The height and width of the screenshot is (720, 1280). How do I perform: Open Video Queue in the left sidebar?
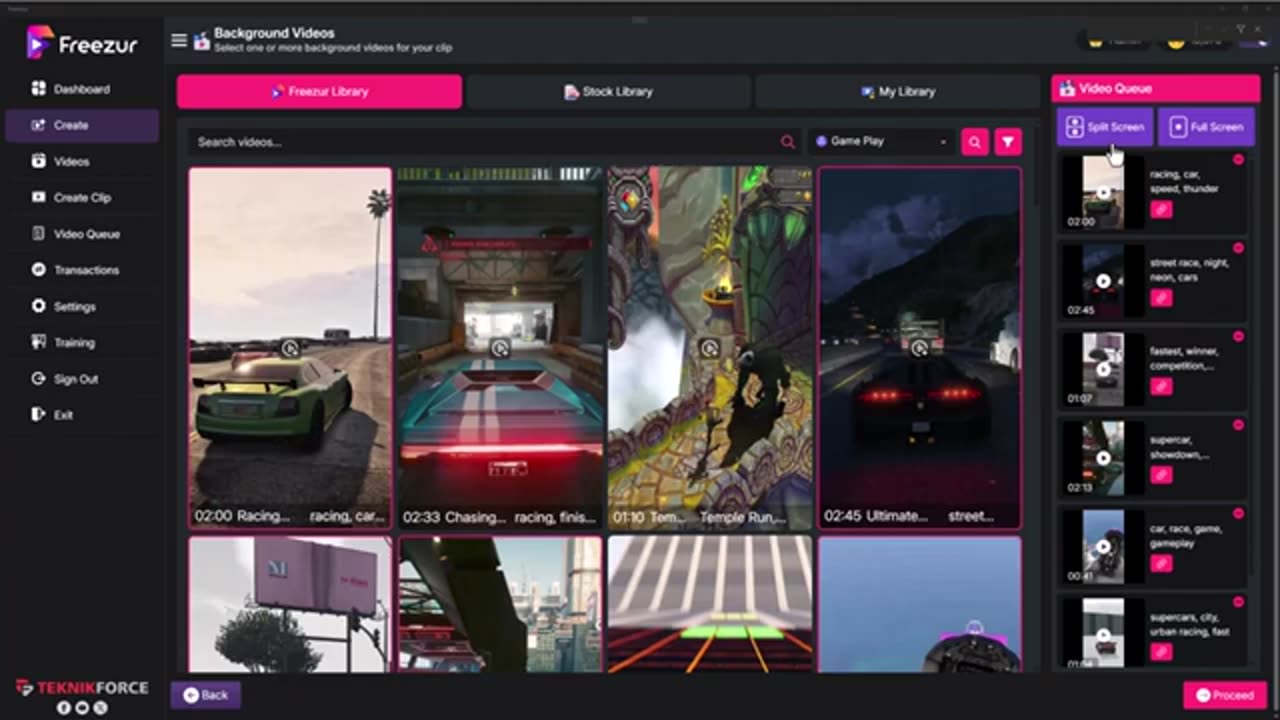[82, 234]
